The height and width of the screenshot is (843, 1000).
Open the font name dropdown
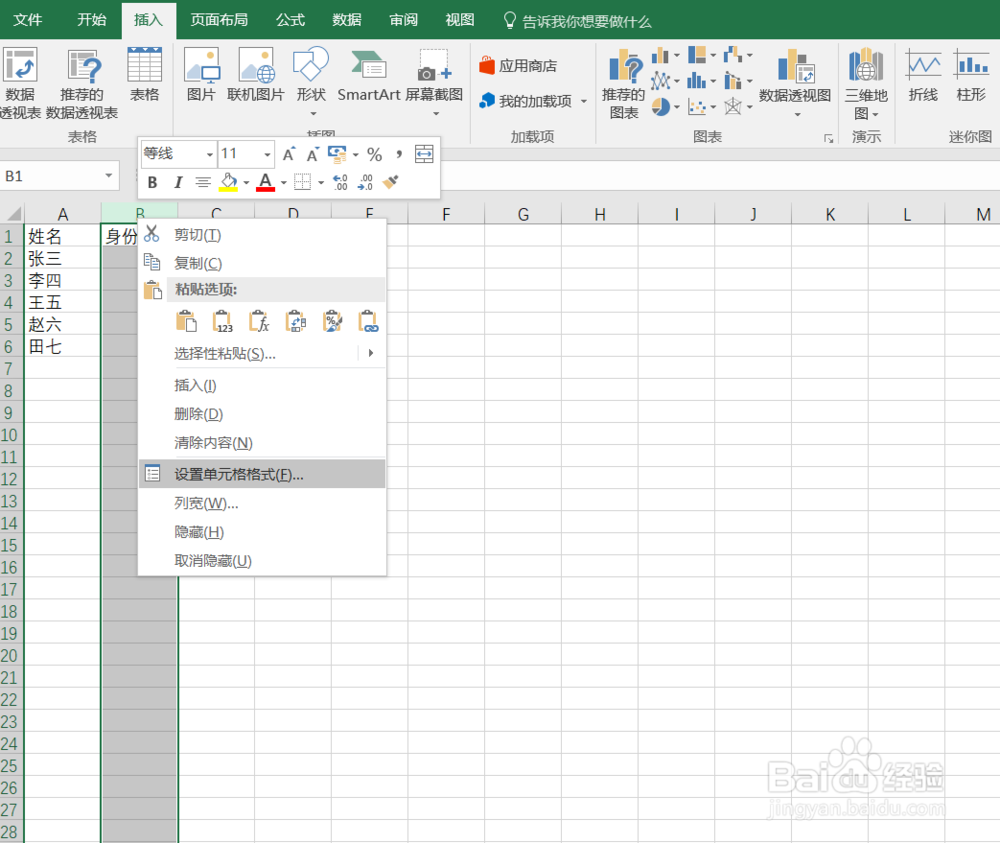[x=209, y=154]
